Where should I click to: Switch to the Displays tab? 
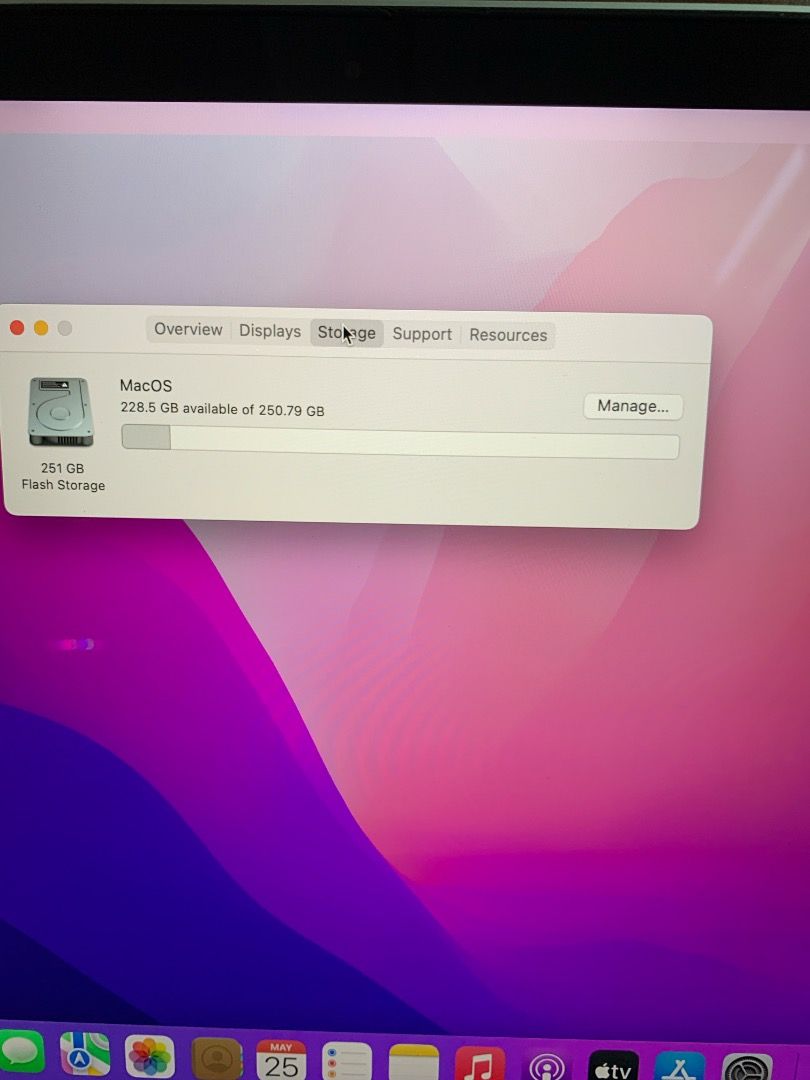click(x=269, y=331)
